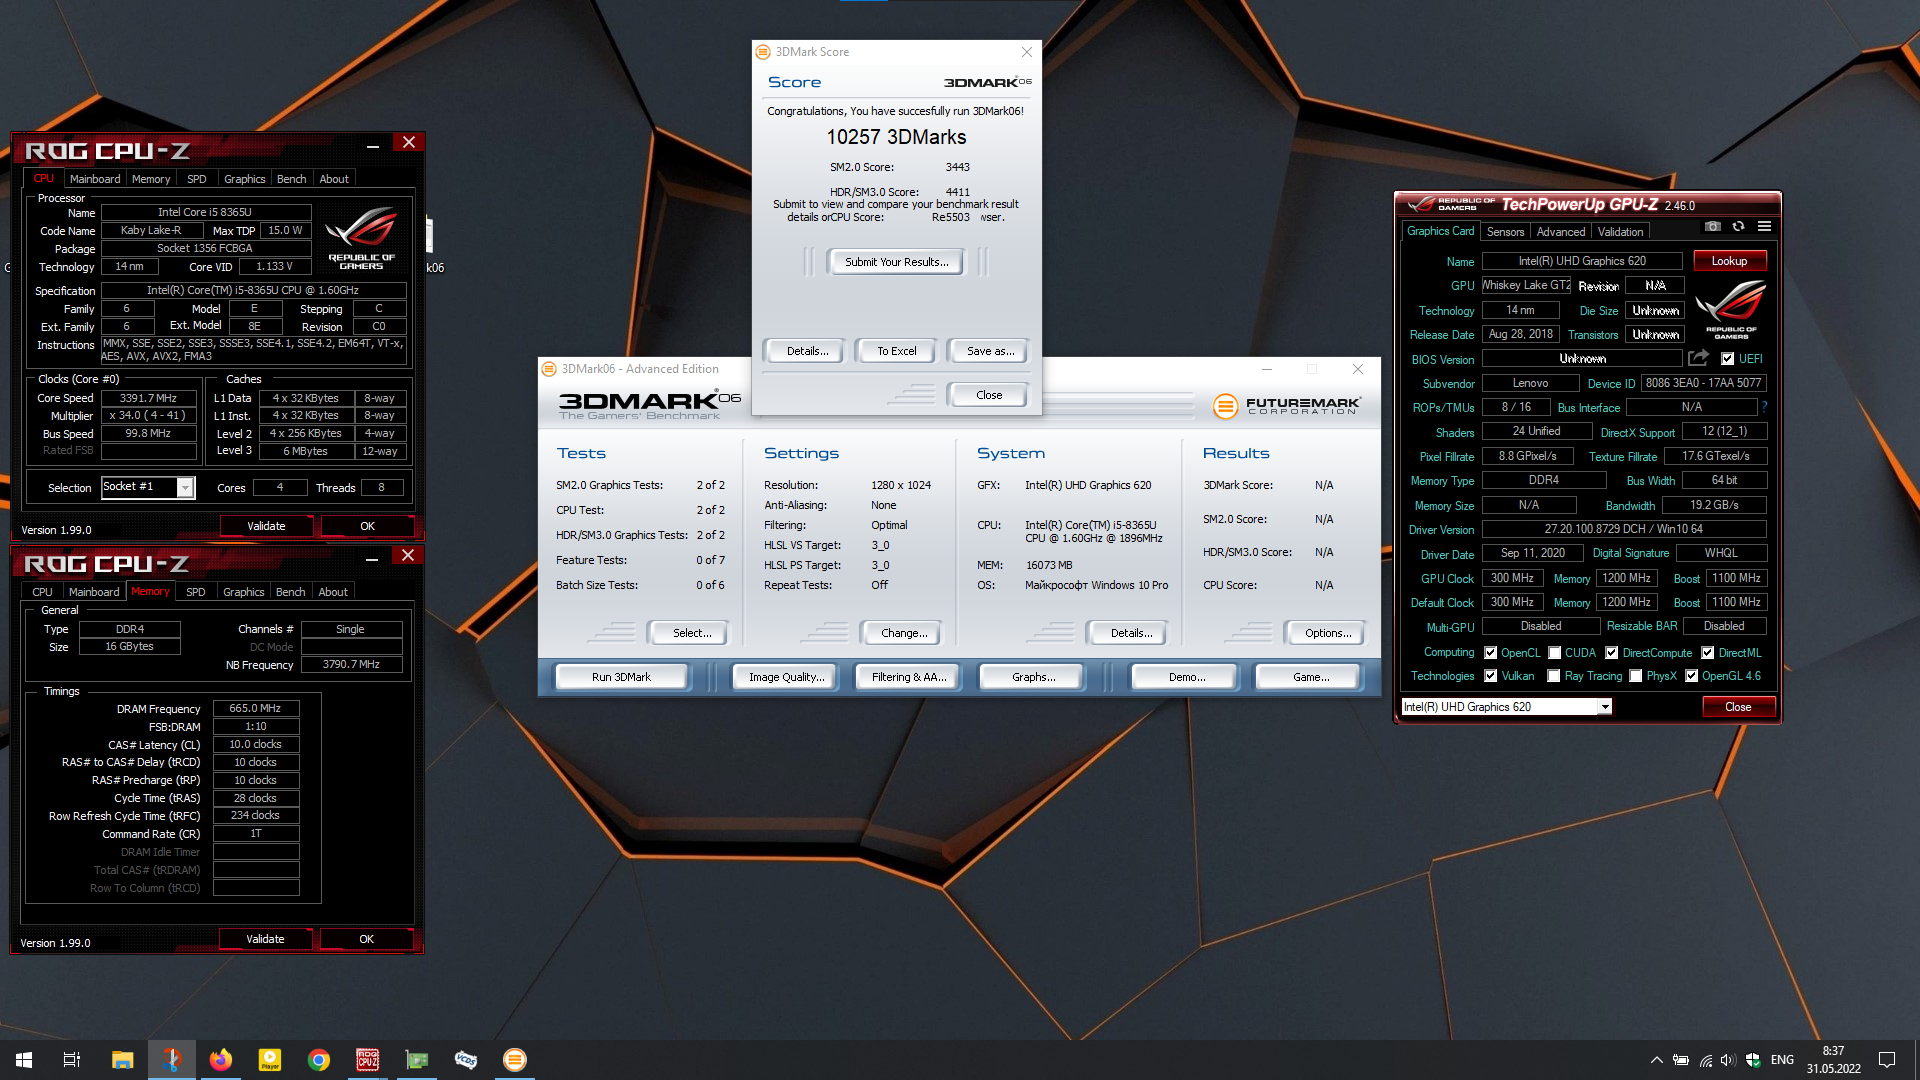
Task: Open Validation tab in GPU-Z
Action: click(x=1620, y=232)
